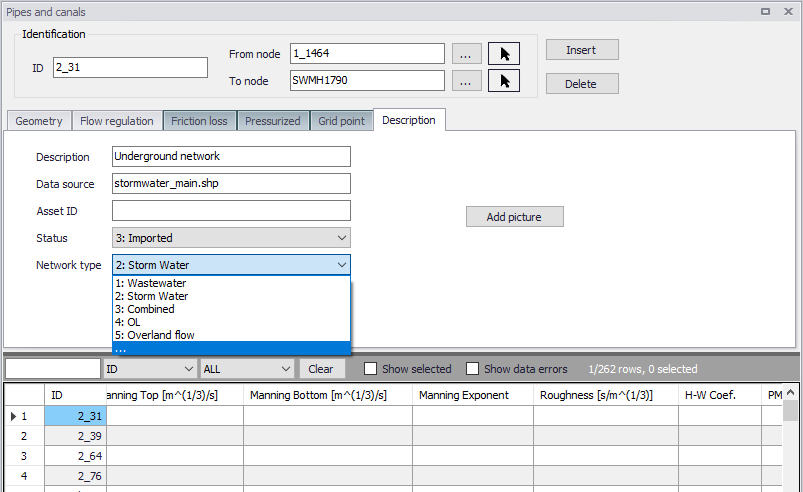Click the ID column header in the table
This screenshot has width=803, height=492.
75,395
